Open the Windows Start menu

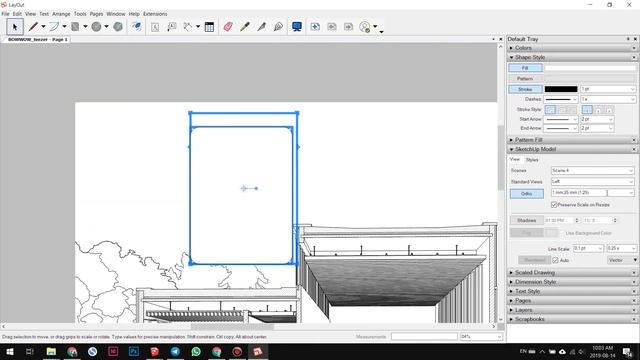coord(10,351)
